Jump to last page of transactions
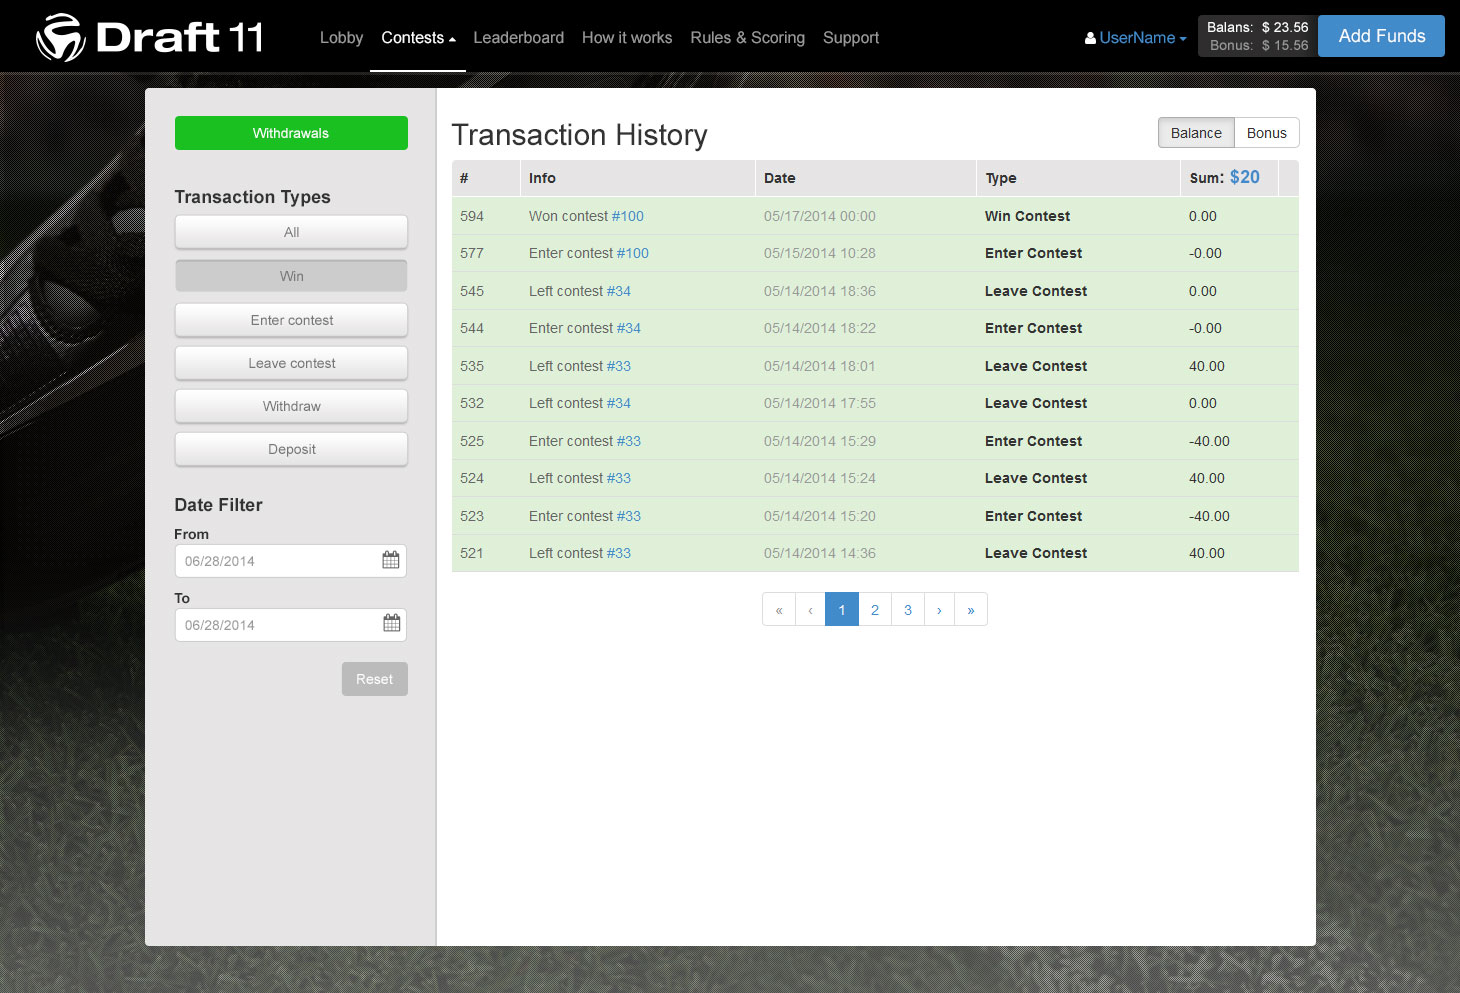The height and width of the screenshot is (993, 1460). [x=971, y=609]
